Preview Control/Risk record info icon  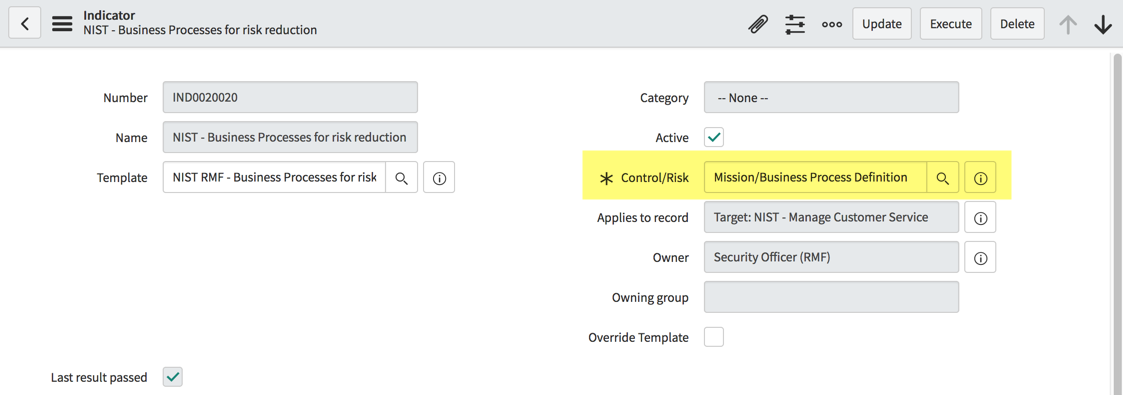(980, 177)
